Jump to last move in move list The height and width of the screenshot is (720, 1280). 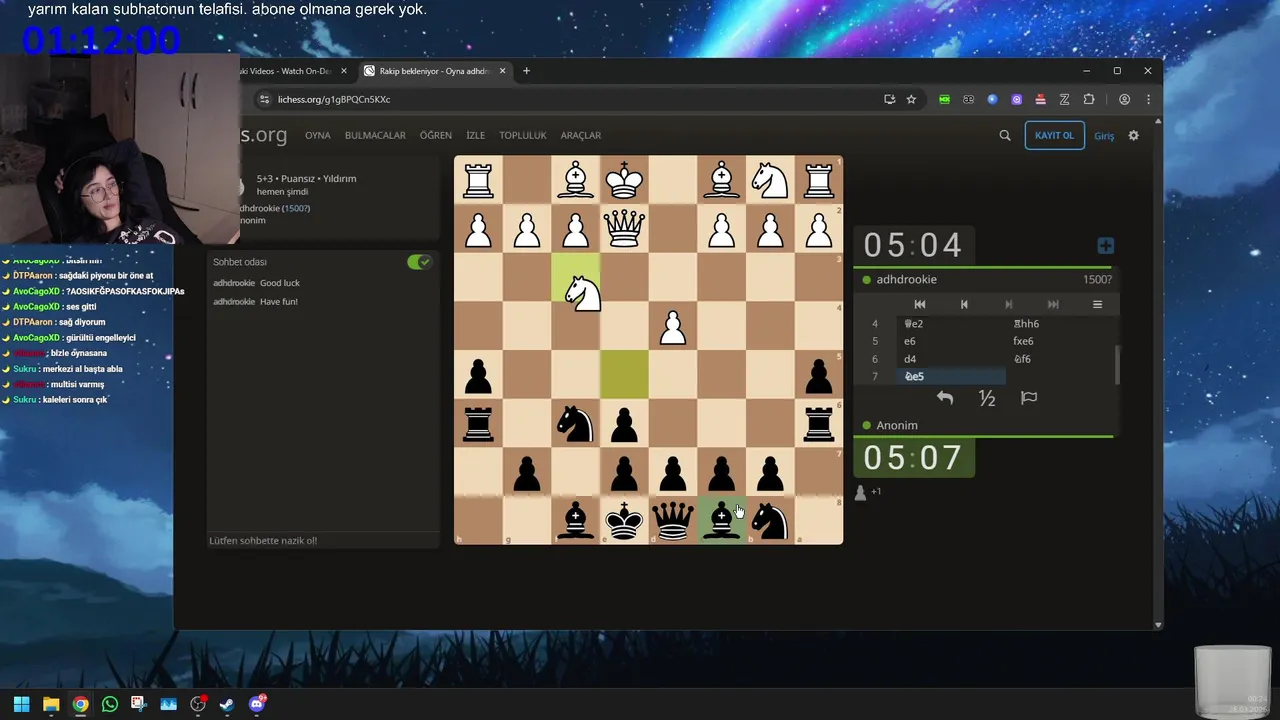point(1052,304)
